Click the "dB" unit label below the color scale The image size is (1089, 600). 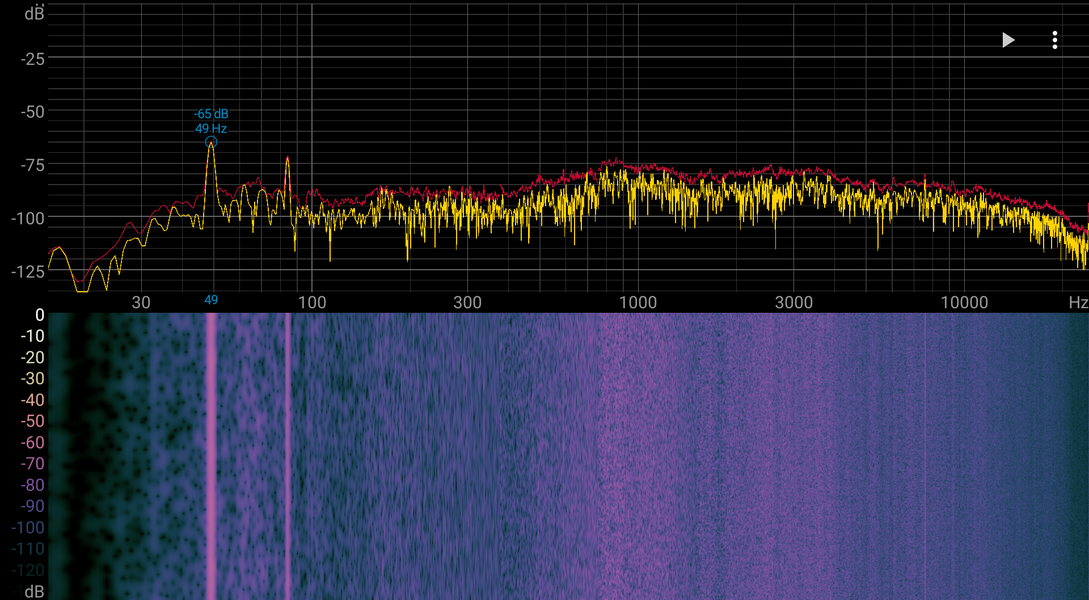[x=35, y=592]
